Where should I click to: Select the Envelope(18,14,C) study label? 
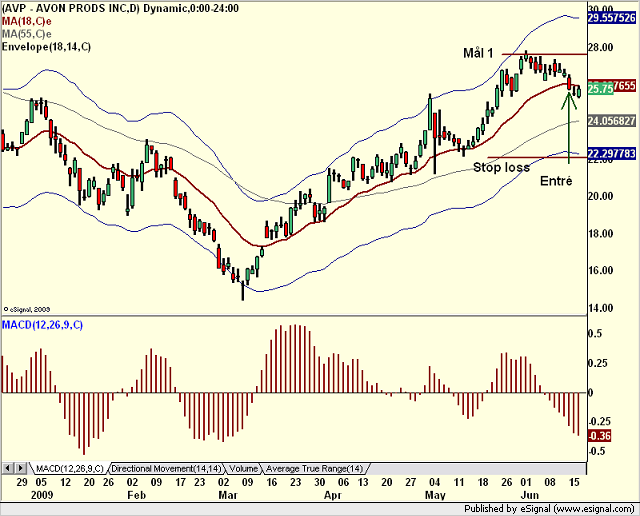46,47
